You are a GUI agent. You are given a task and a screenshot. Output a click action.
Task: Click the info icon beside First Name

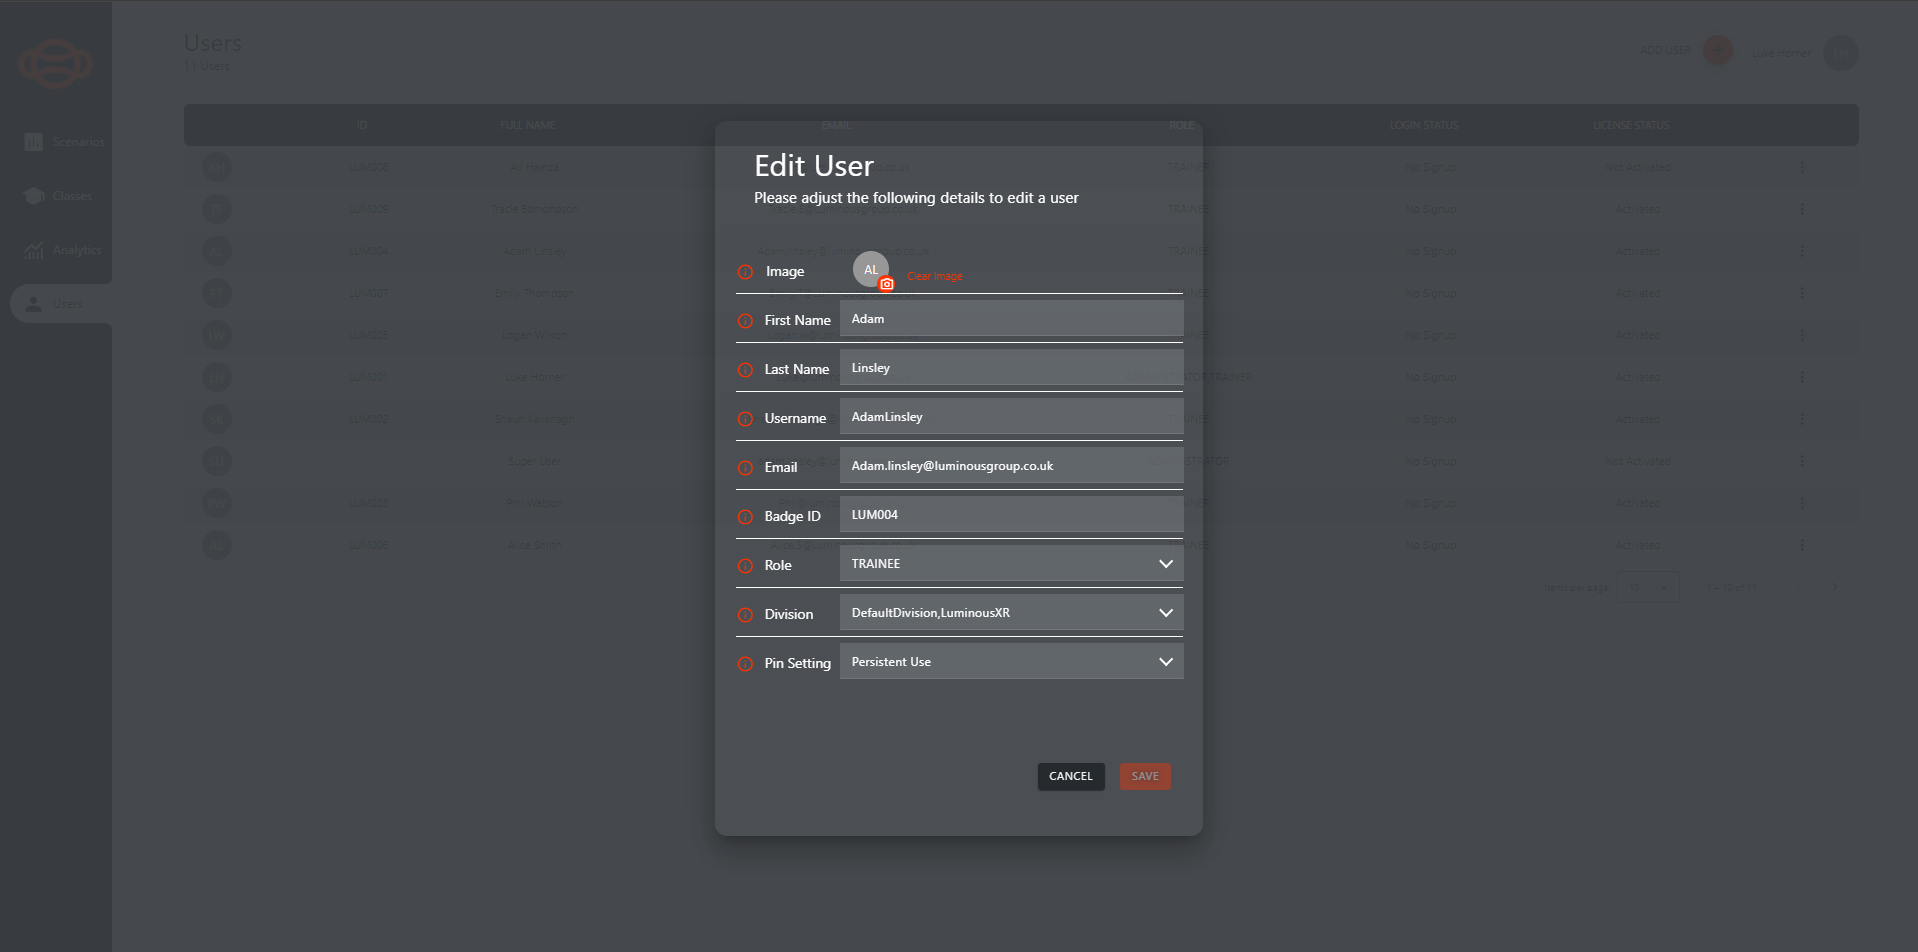(745, 321)
